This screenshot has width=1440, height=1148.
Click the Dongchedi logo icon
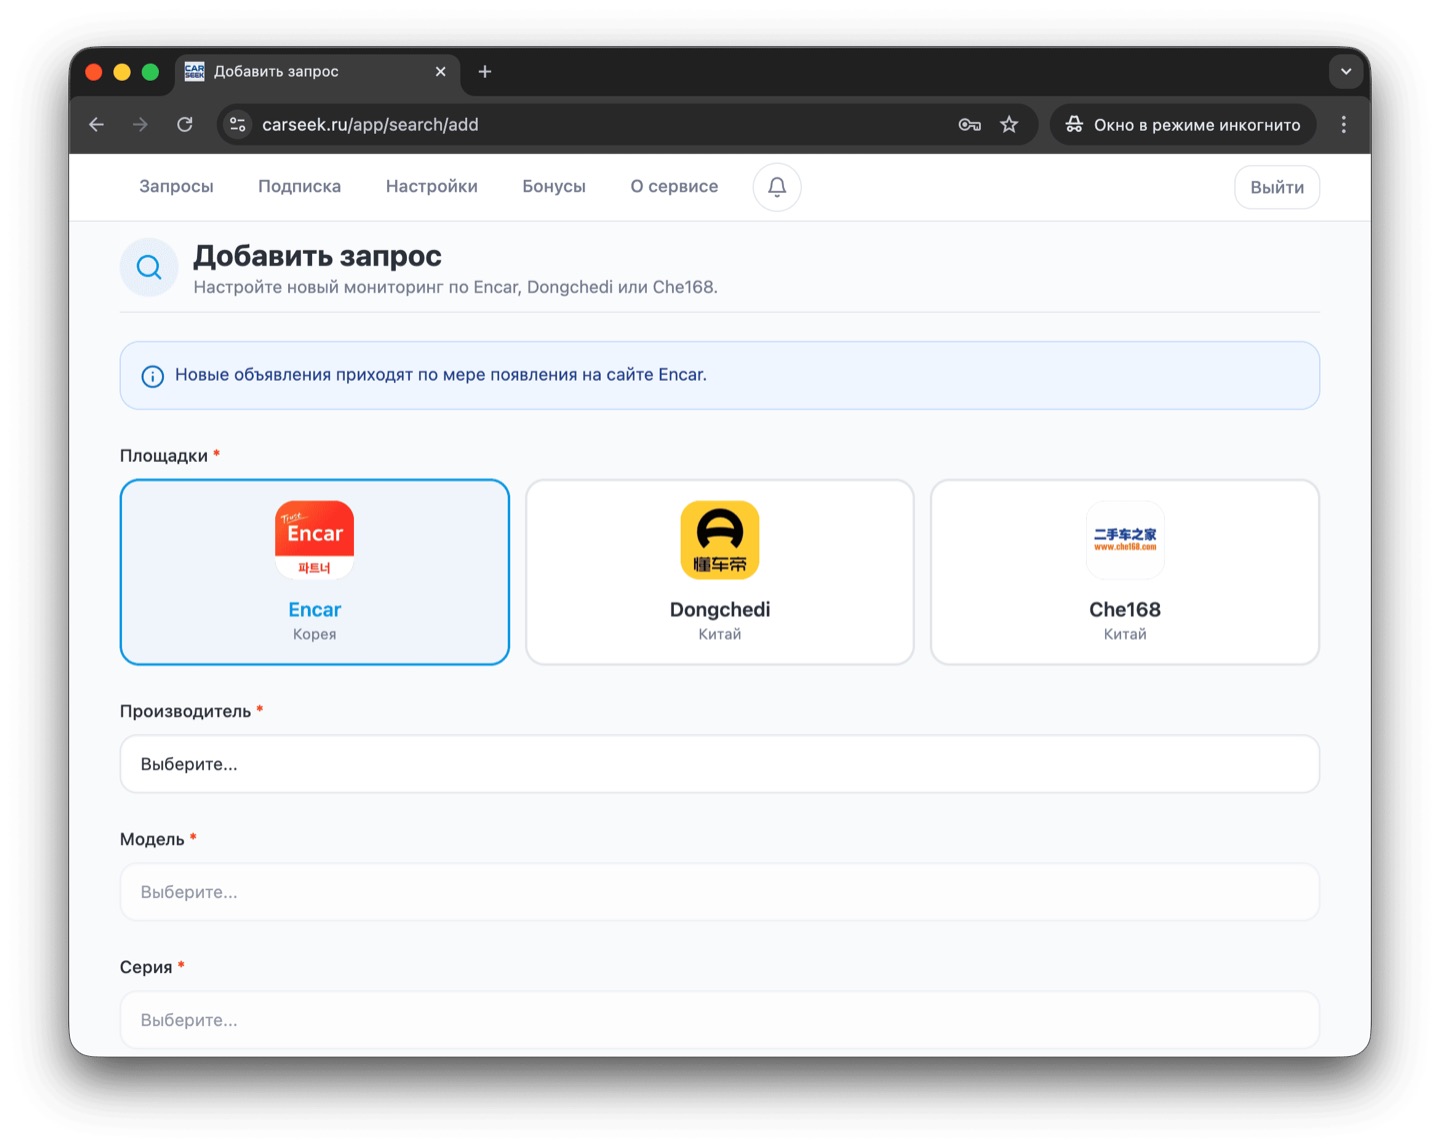720,540
